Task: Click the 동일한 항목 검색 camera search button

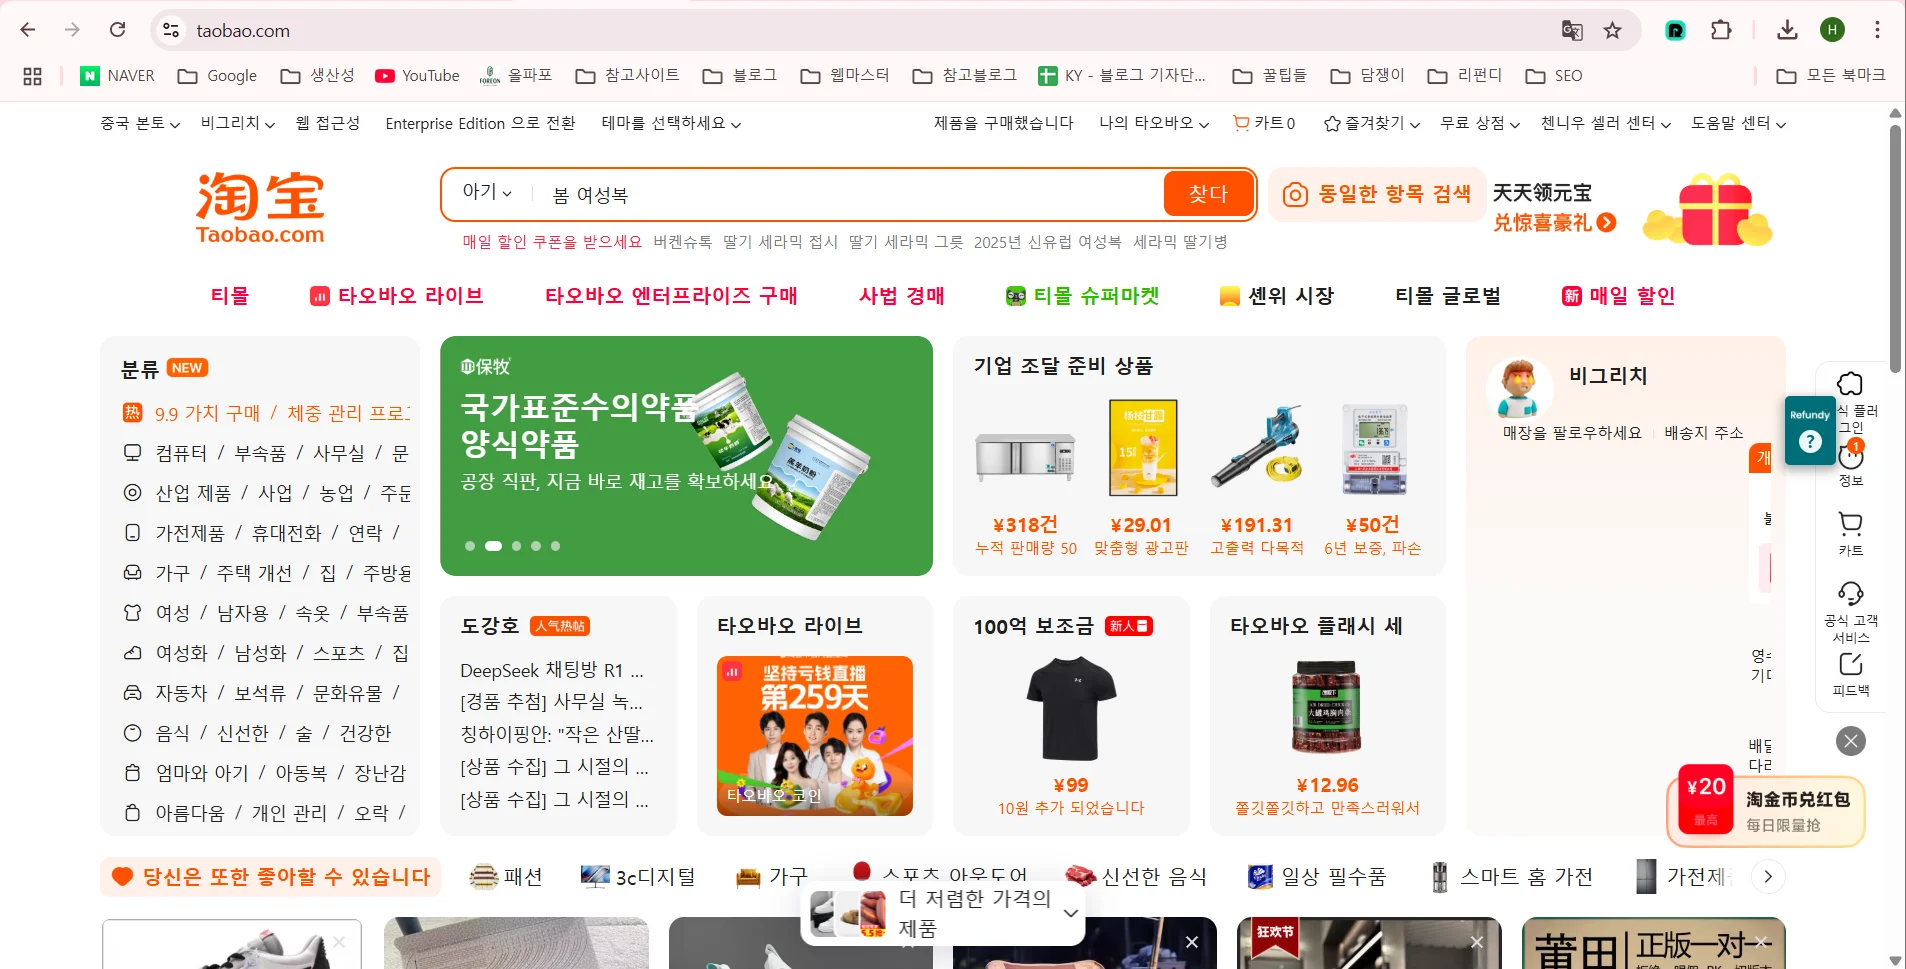Action: point(1376,194)
